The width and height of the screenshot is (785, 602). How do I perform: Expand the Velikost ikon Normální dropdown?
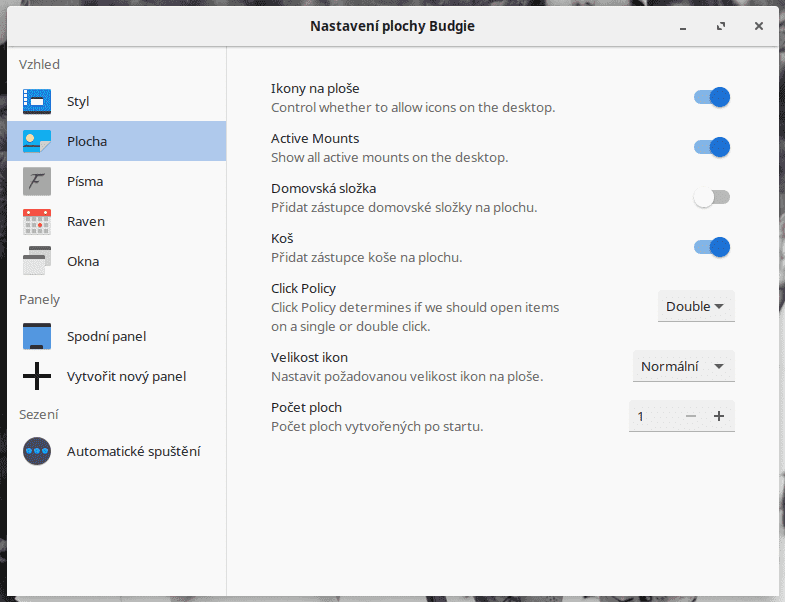pos(683,366)
